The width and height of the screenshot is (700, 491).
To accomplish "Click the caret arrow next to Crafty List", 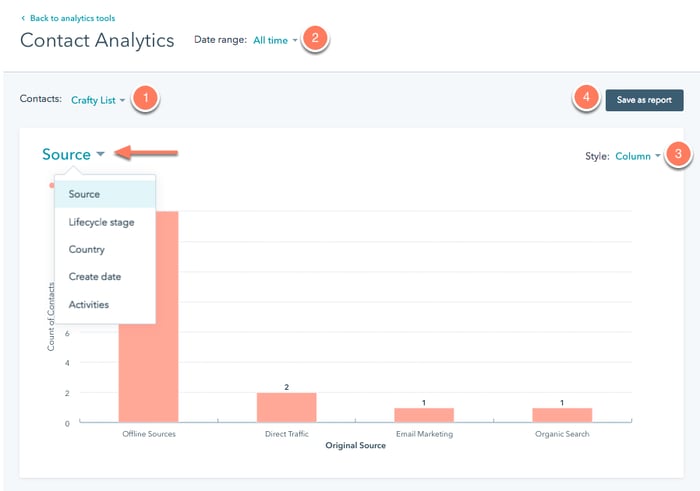I will (122, 100).
